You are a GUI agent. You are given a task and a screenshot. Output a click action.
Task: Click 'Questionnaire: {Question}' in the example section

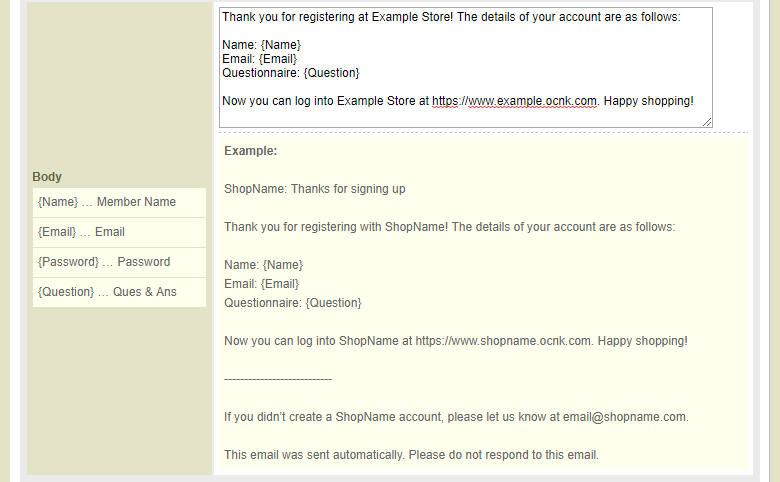(x=292, y=303)
